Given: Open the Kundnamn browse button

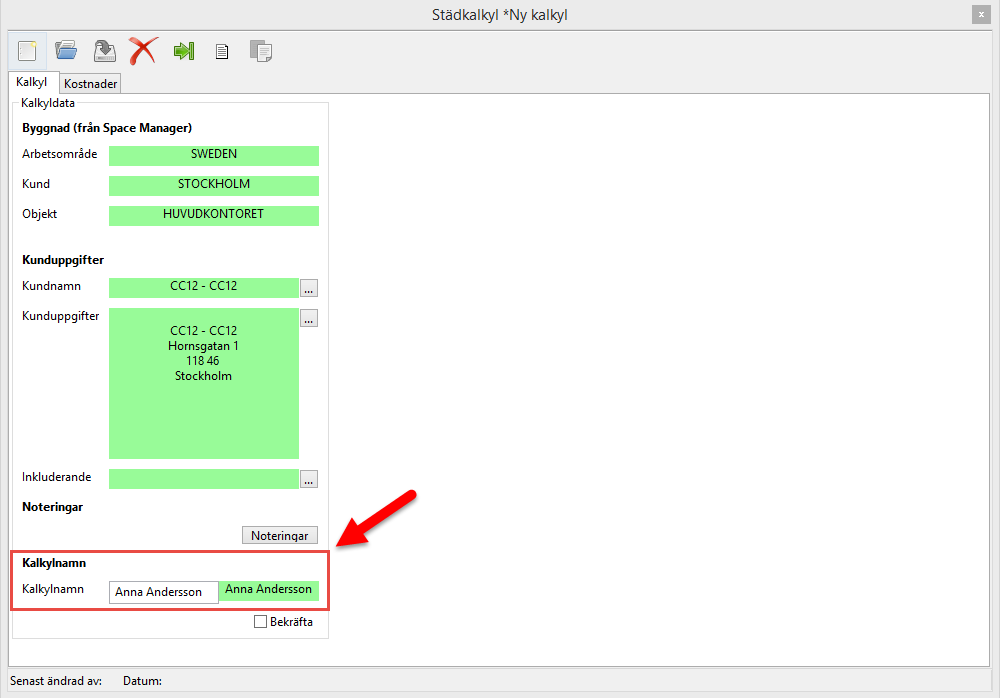Looking at the screenshot, I should point(309,288).
